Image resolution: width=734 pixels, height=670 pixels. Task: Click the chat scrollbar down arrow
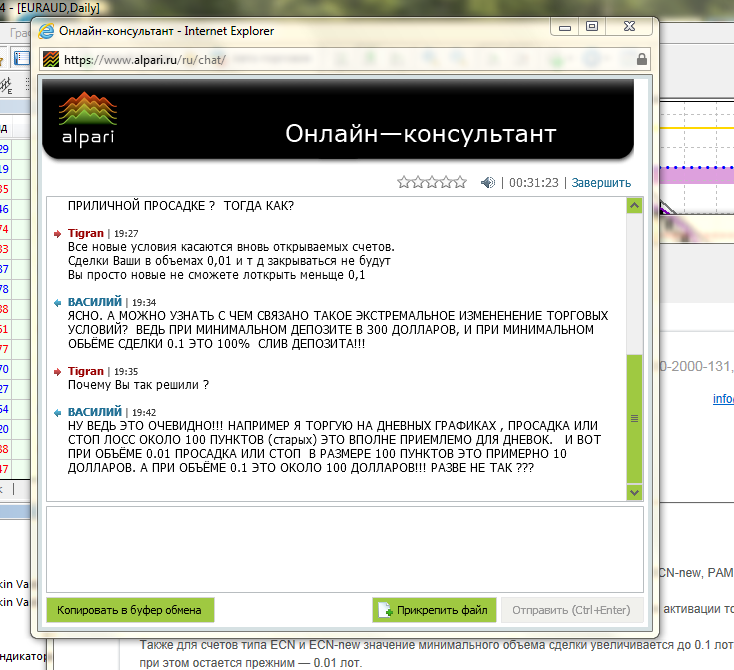click(x=634, y=492)
